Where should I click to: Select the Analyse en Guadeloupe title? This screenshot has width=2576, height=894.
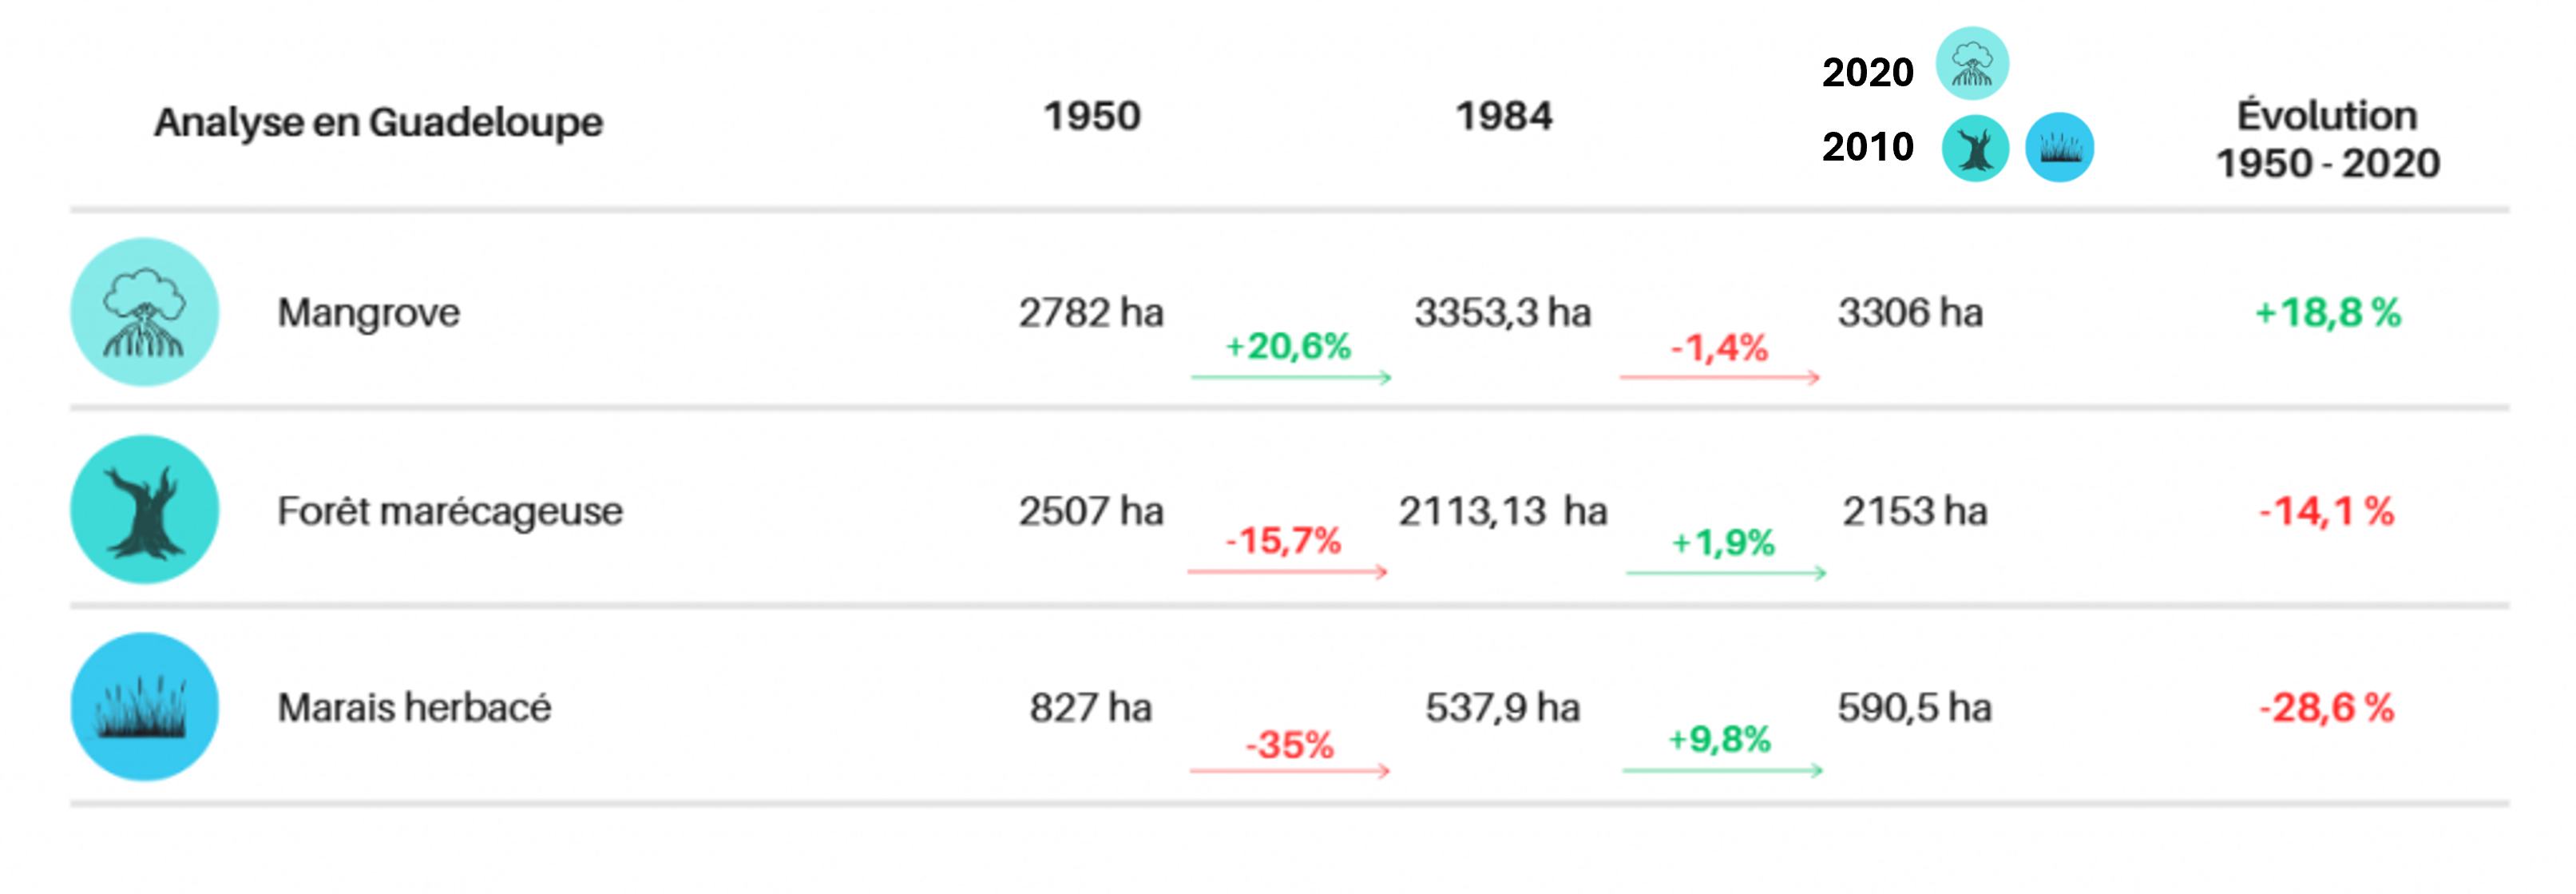[378, 122]
